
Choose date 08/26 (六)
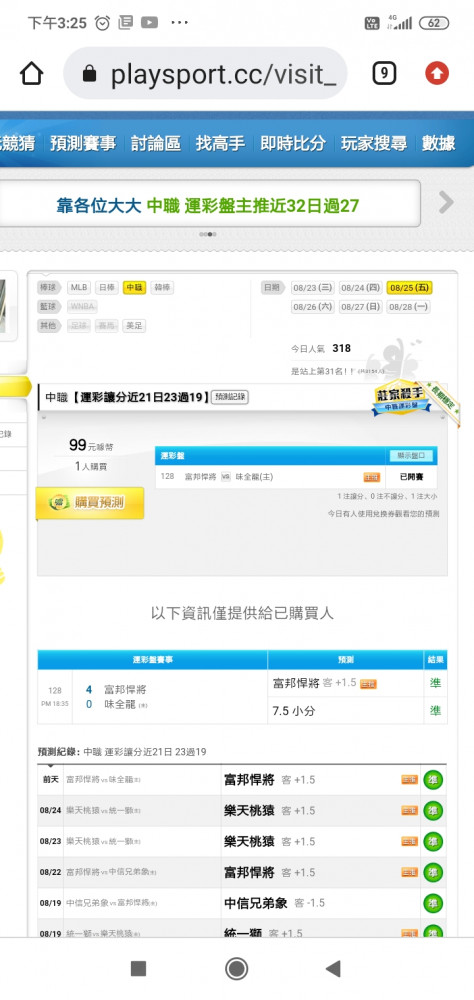(313, 307)
